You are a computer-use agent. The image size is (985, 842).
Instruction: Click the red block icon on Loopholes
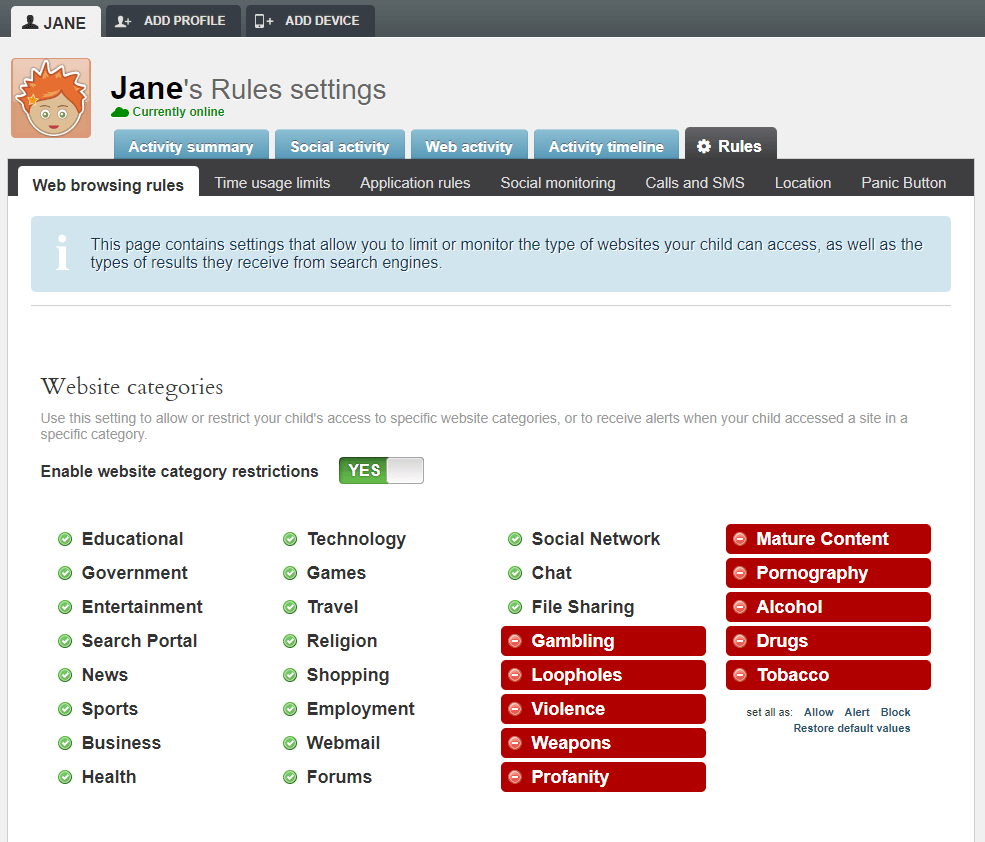515,675
